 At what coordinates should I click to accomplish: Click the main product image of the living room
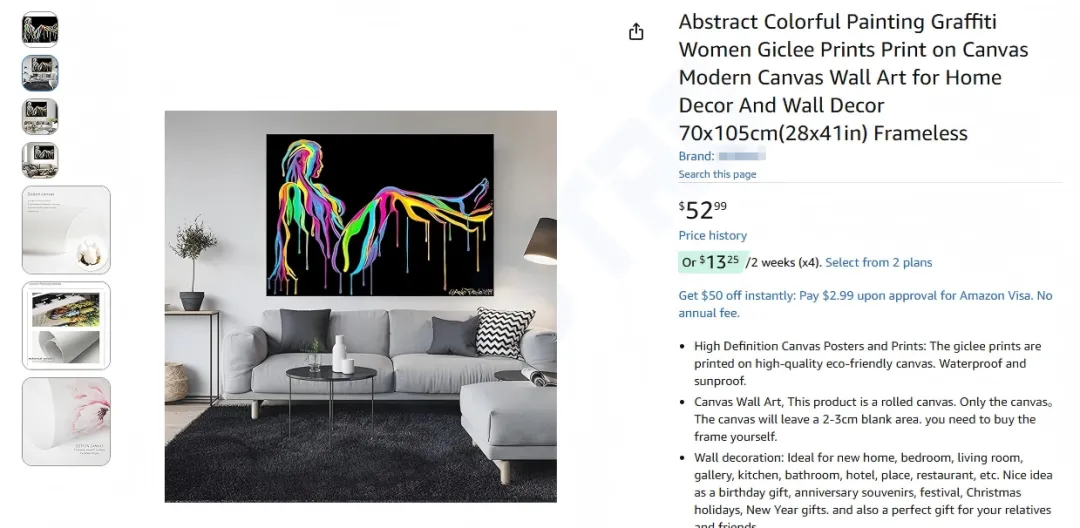[360, 306]
